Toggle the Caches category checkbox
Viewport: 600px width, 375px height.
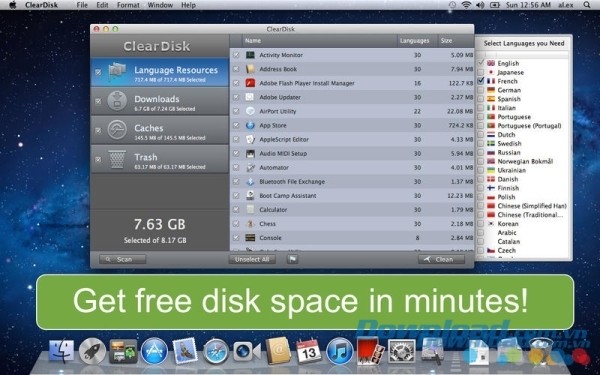98,130
